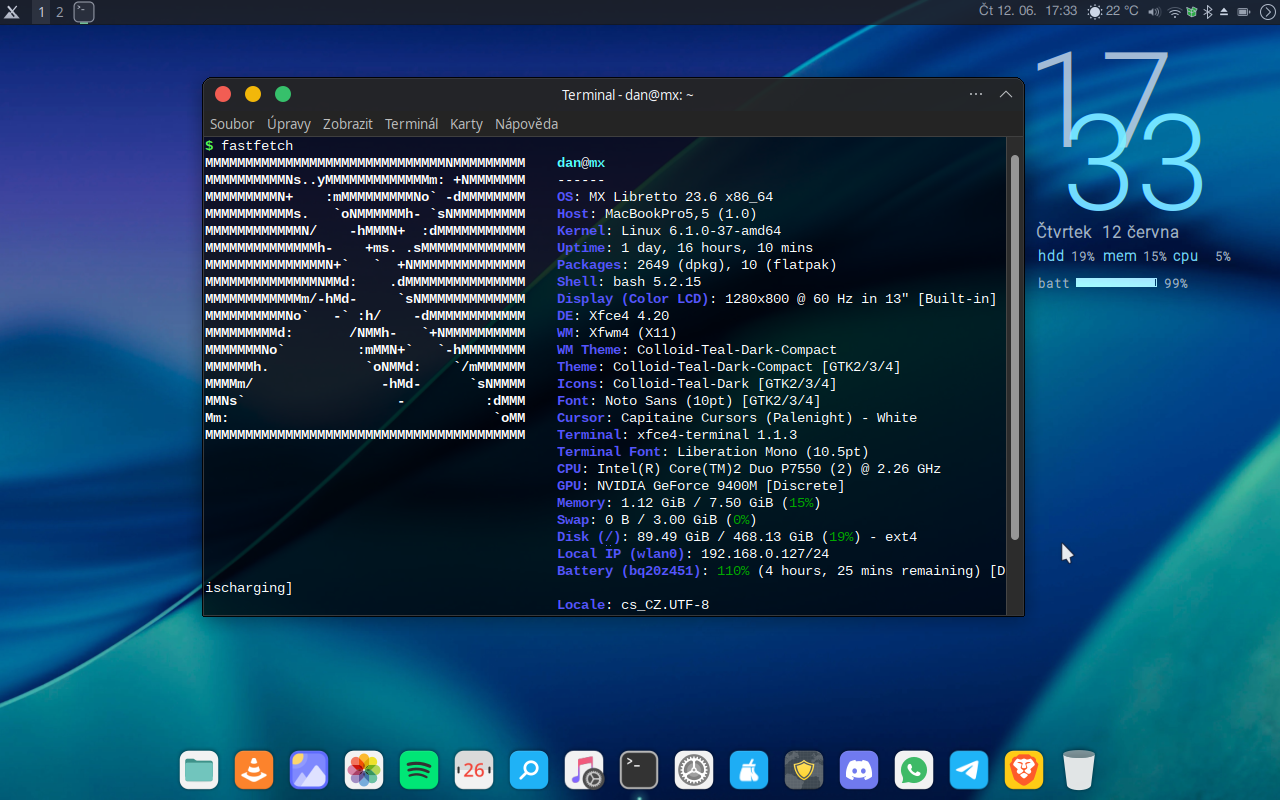
Task: Open the Wi-Fi network tray icon
Action: coord(1174,12)
